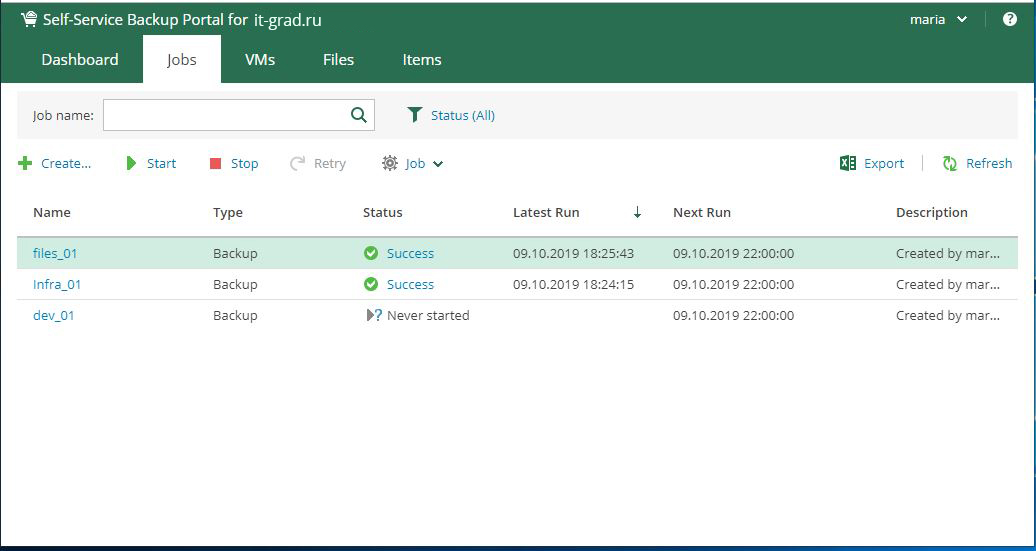The height and width of the screenshot is (551, 1036).
Task: Click the search magnifier icon
Action: 359,115
